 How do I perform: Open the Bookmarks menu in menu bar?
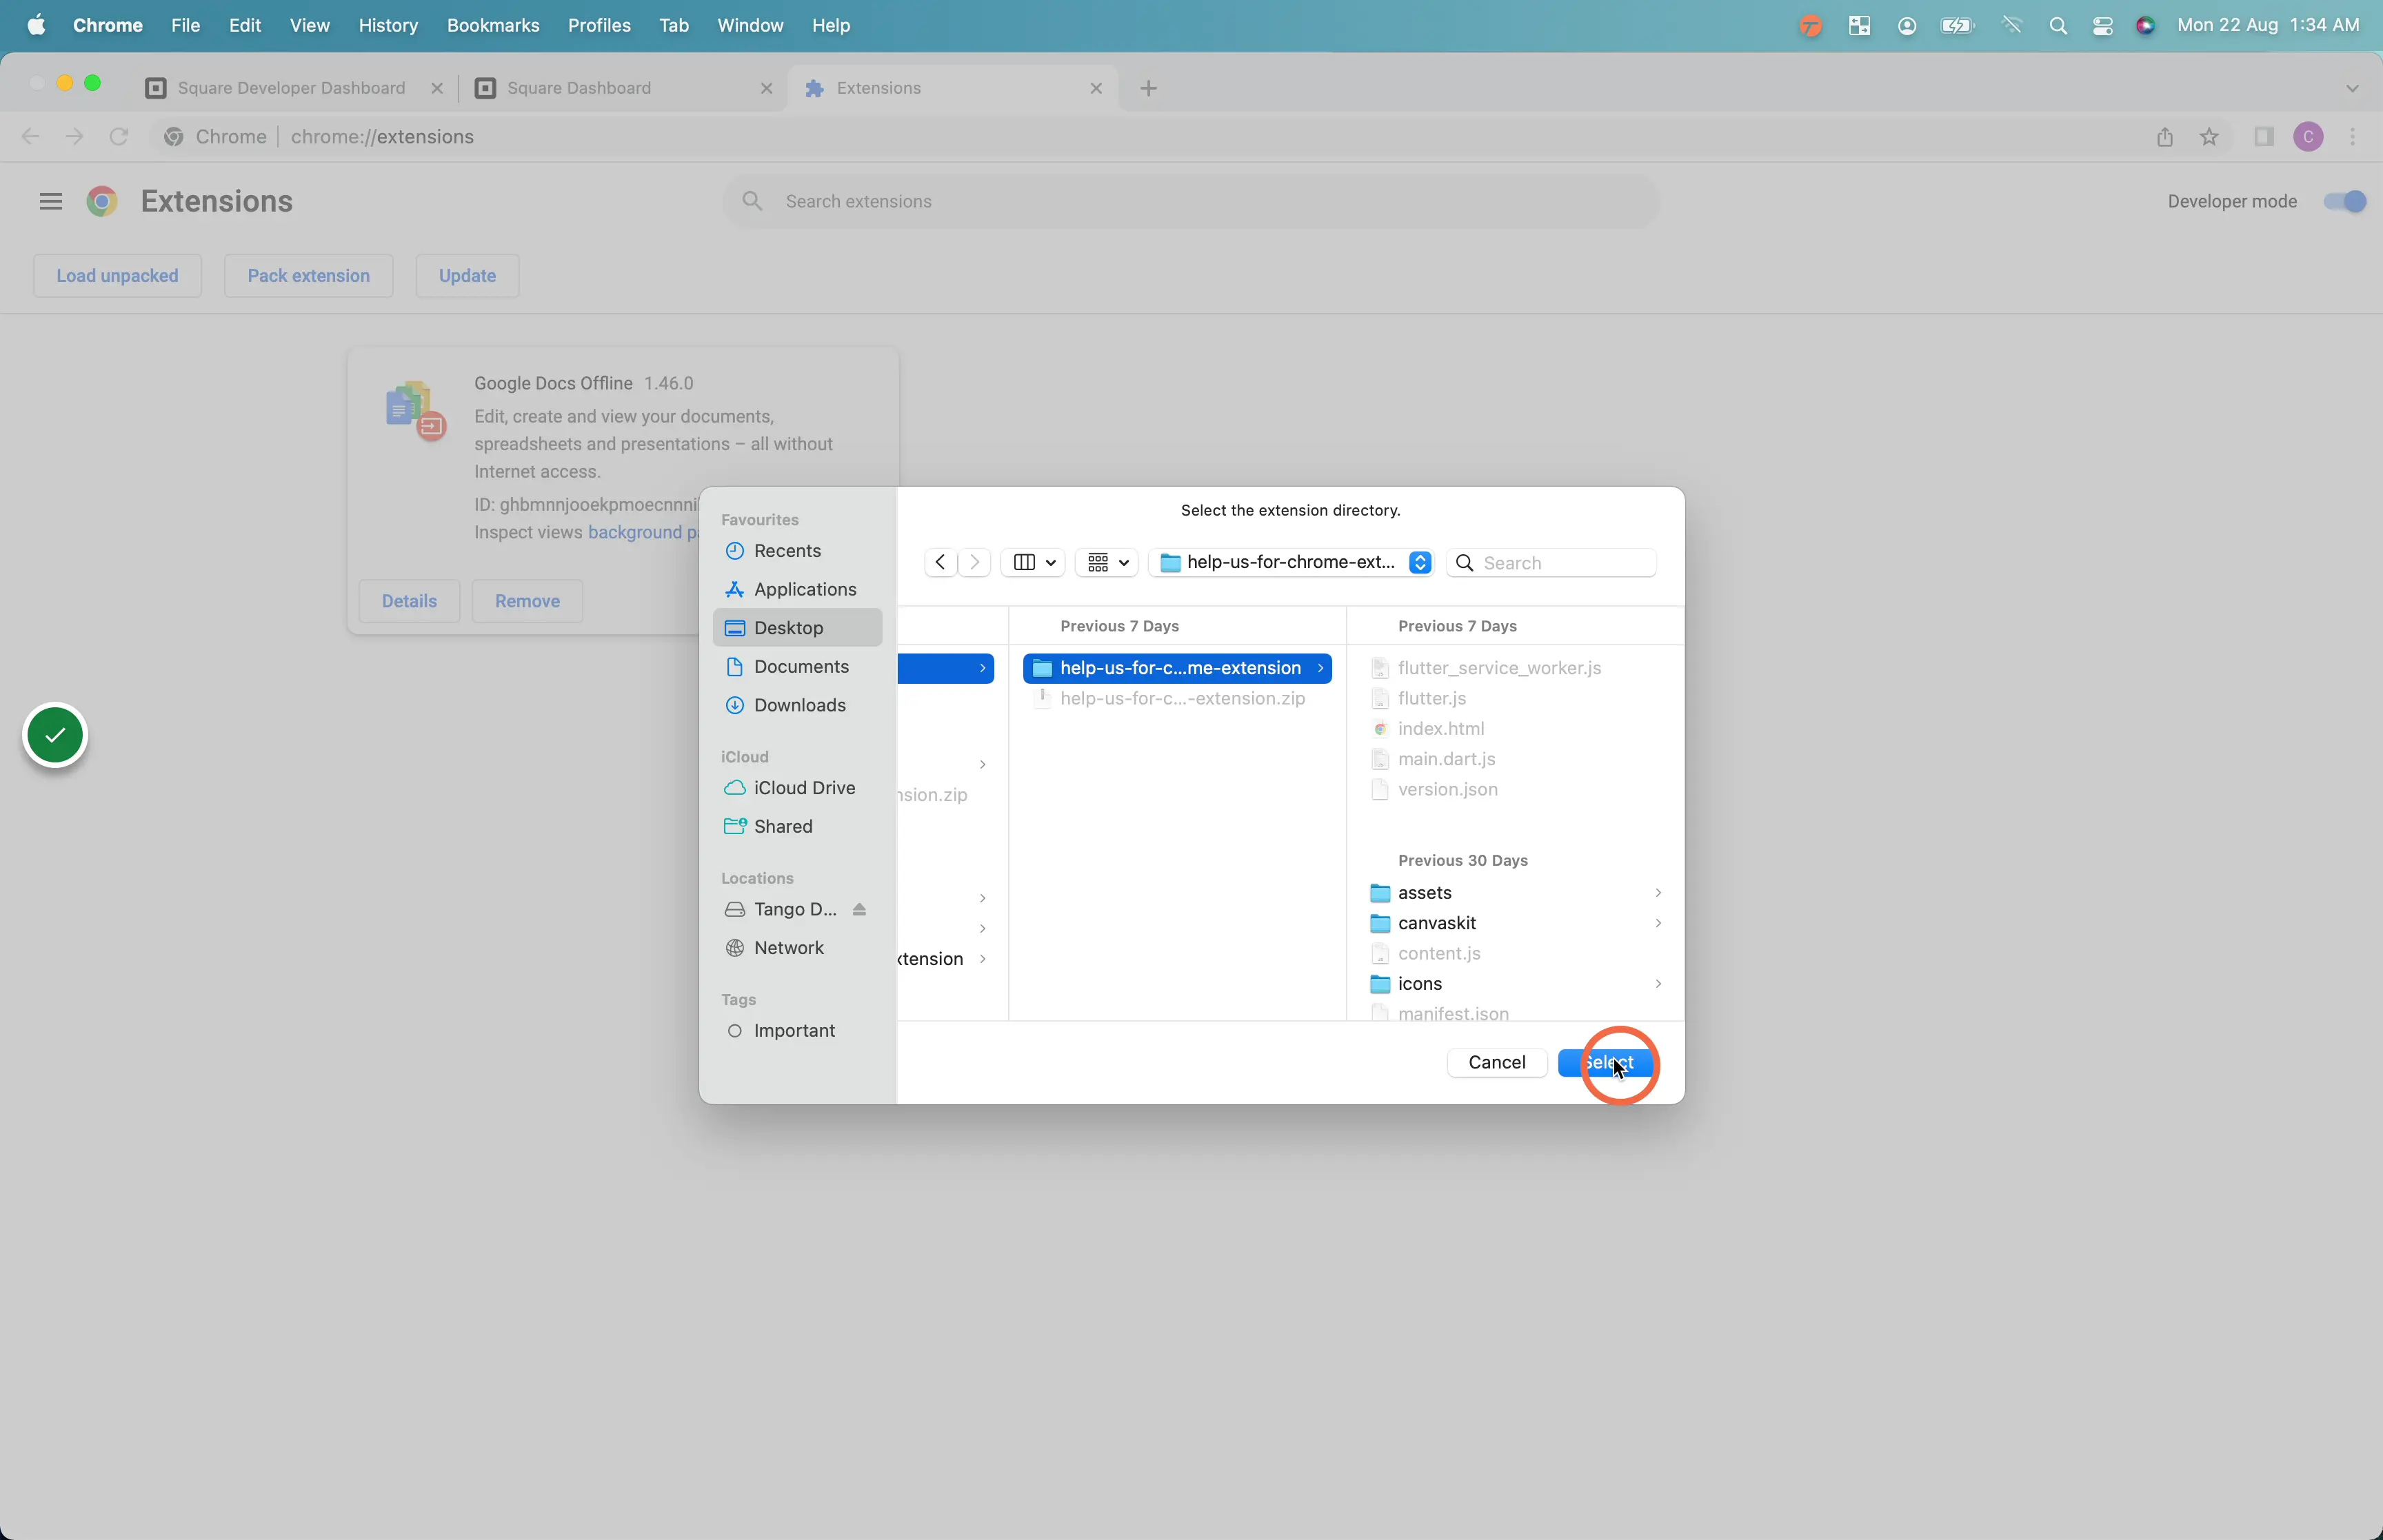pyautogui.click(x=493, y=26)
